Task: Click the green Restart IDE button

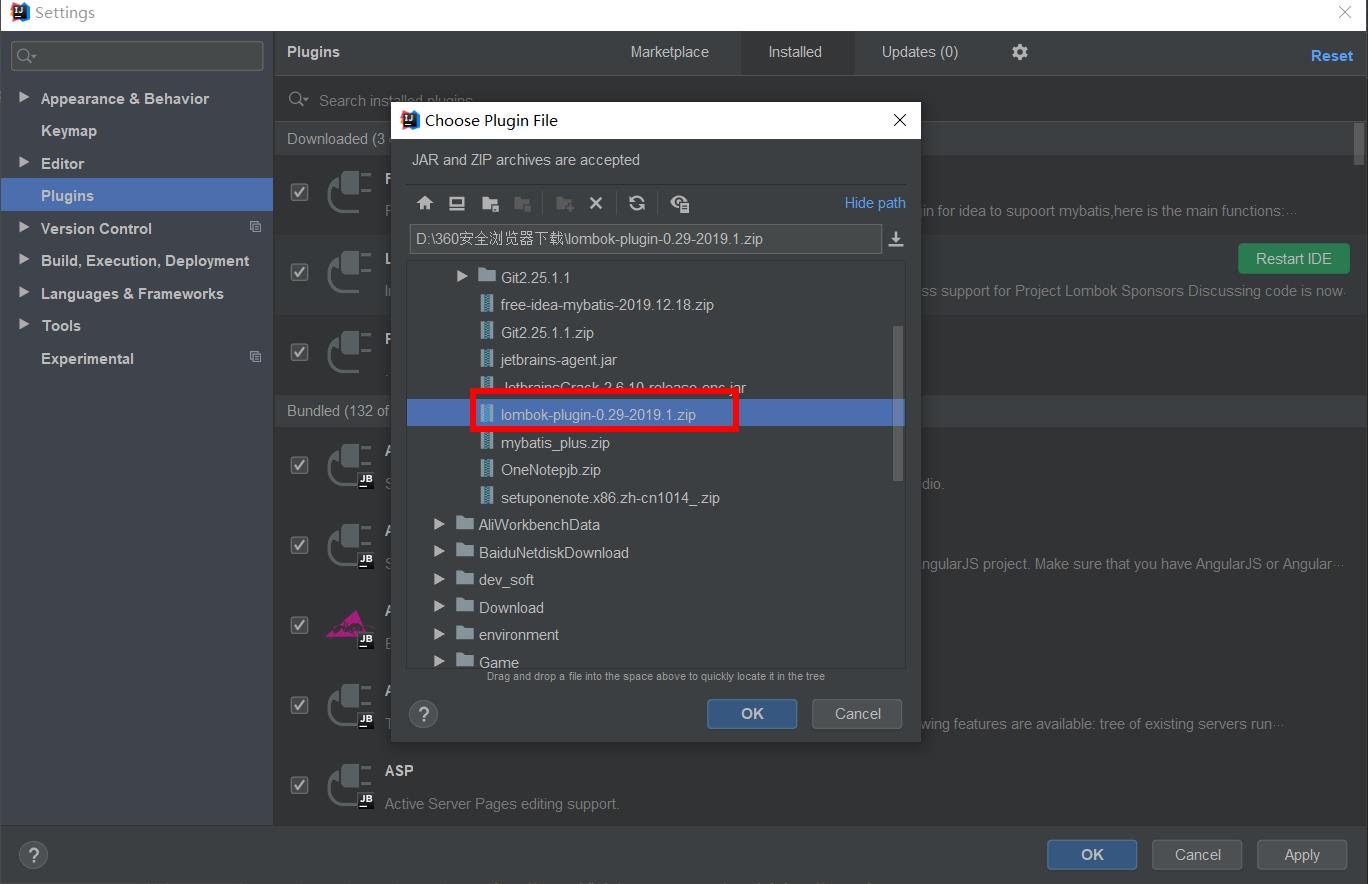Action: coord(1294,259)
